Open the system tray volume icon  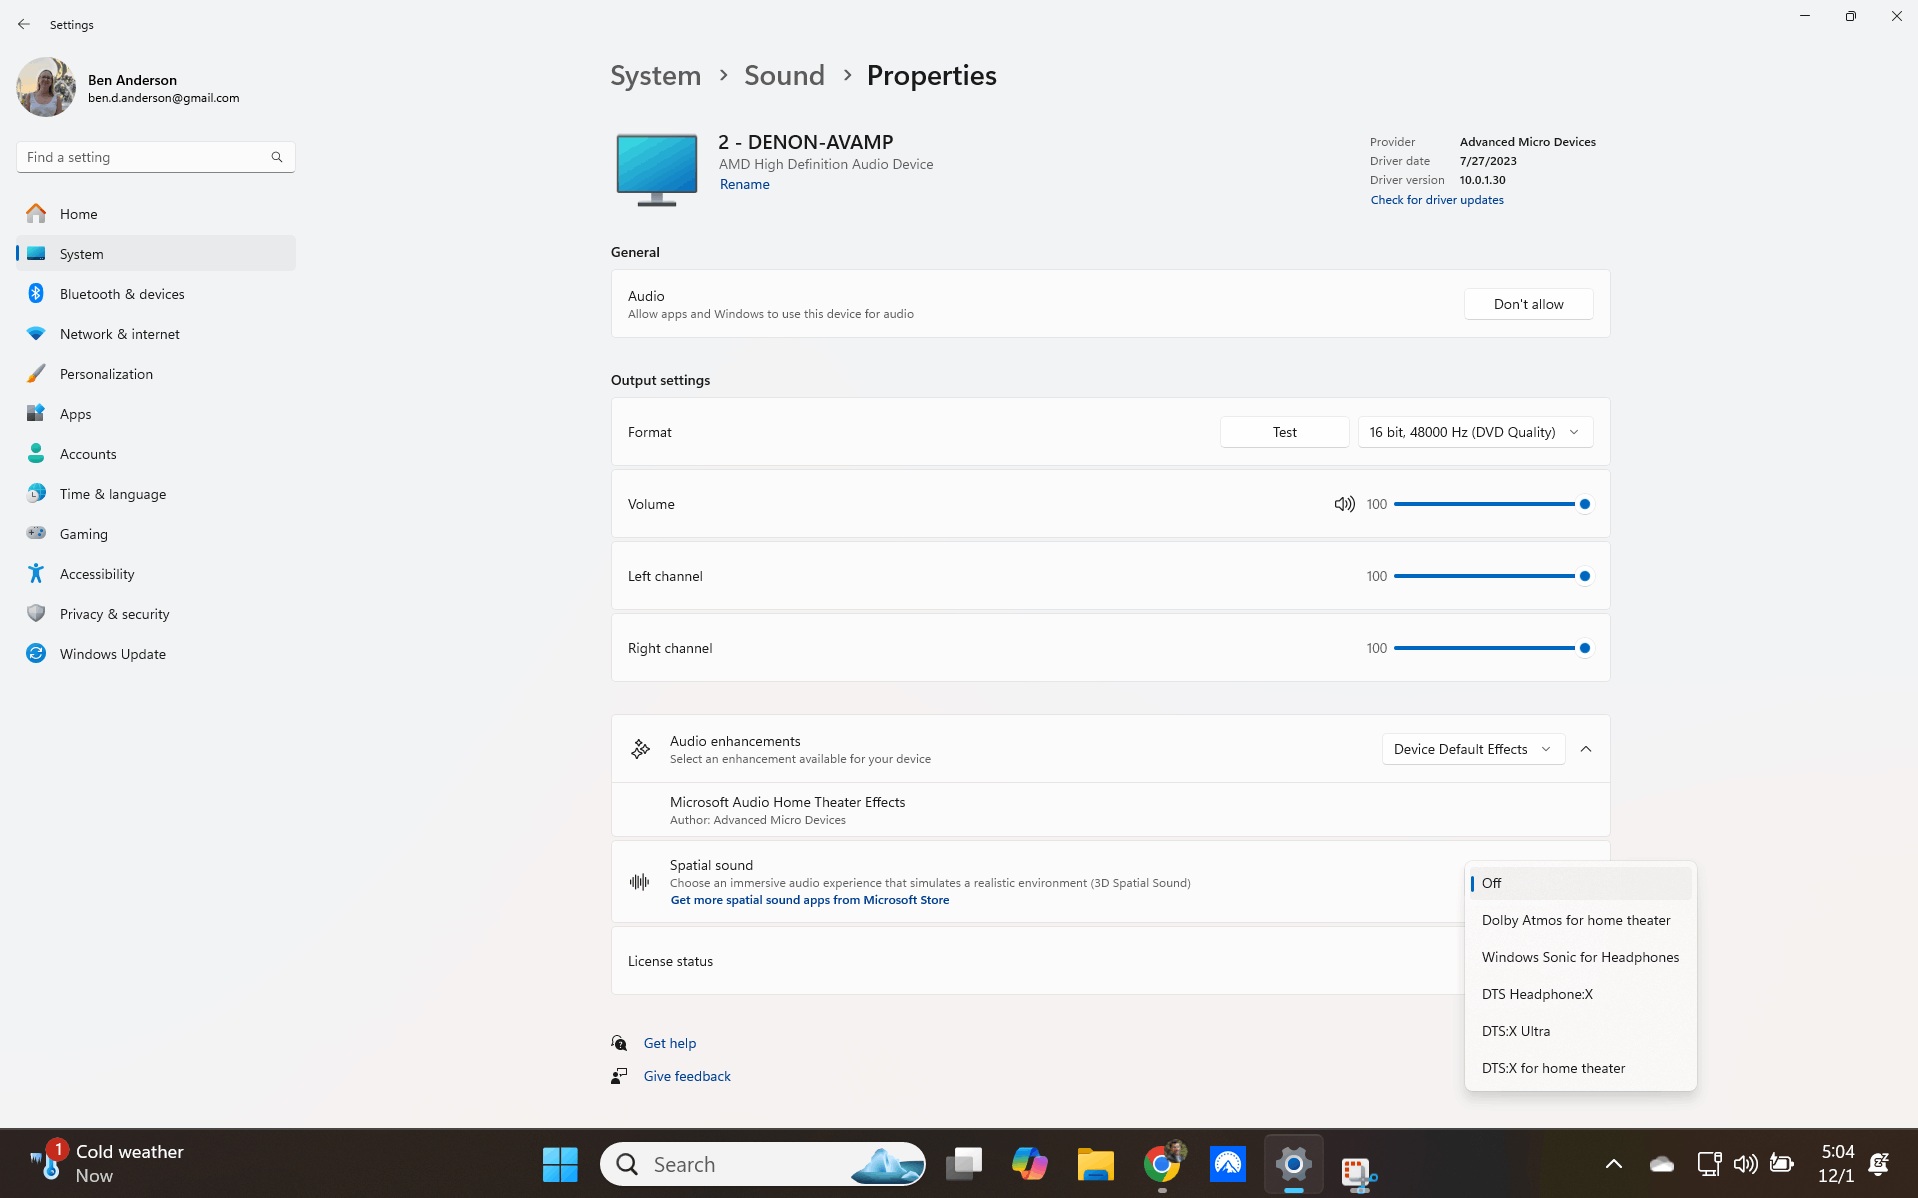coord(1745,1164)
